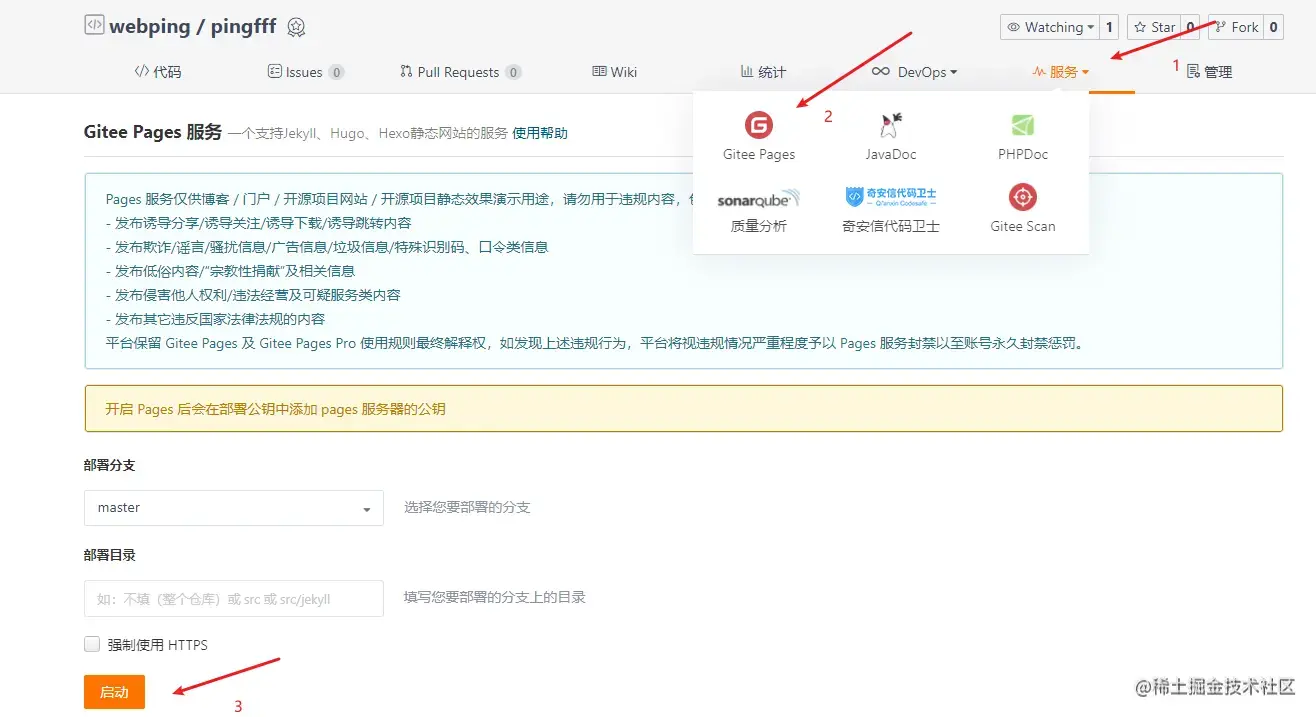This screenshot has width=1316, height=717.
Task: Open Gitee Pages service icon
Action: tap(759, 125)
